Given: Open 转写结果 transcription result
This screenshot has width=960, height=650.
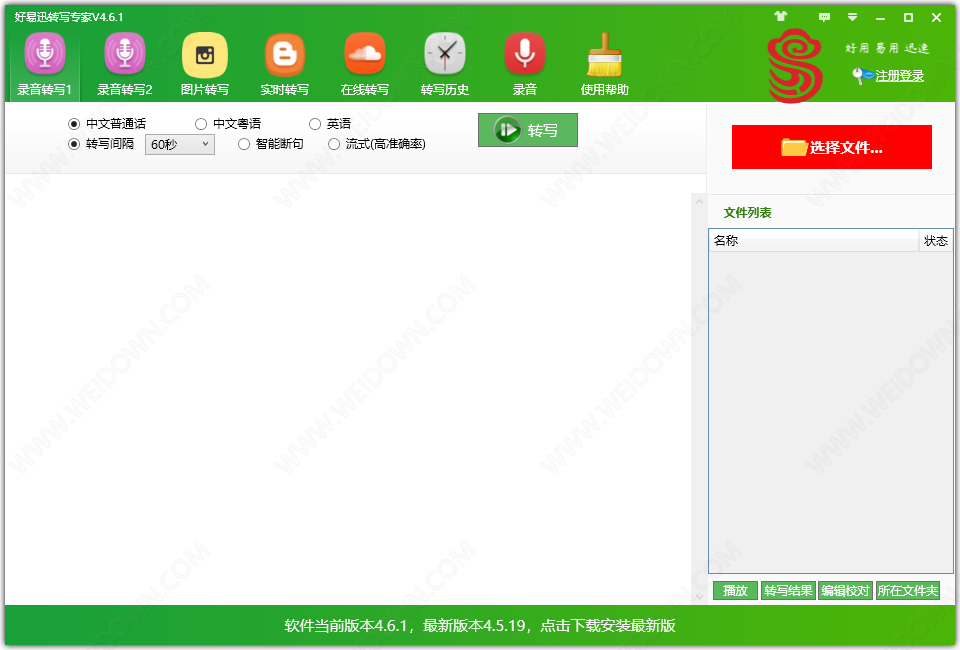Looking at the screenshot, I should [x=788, y=591].
